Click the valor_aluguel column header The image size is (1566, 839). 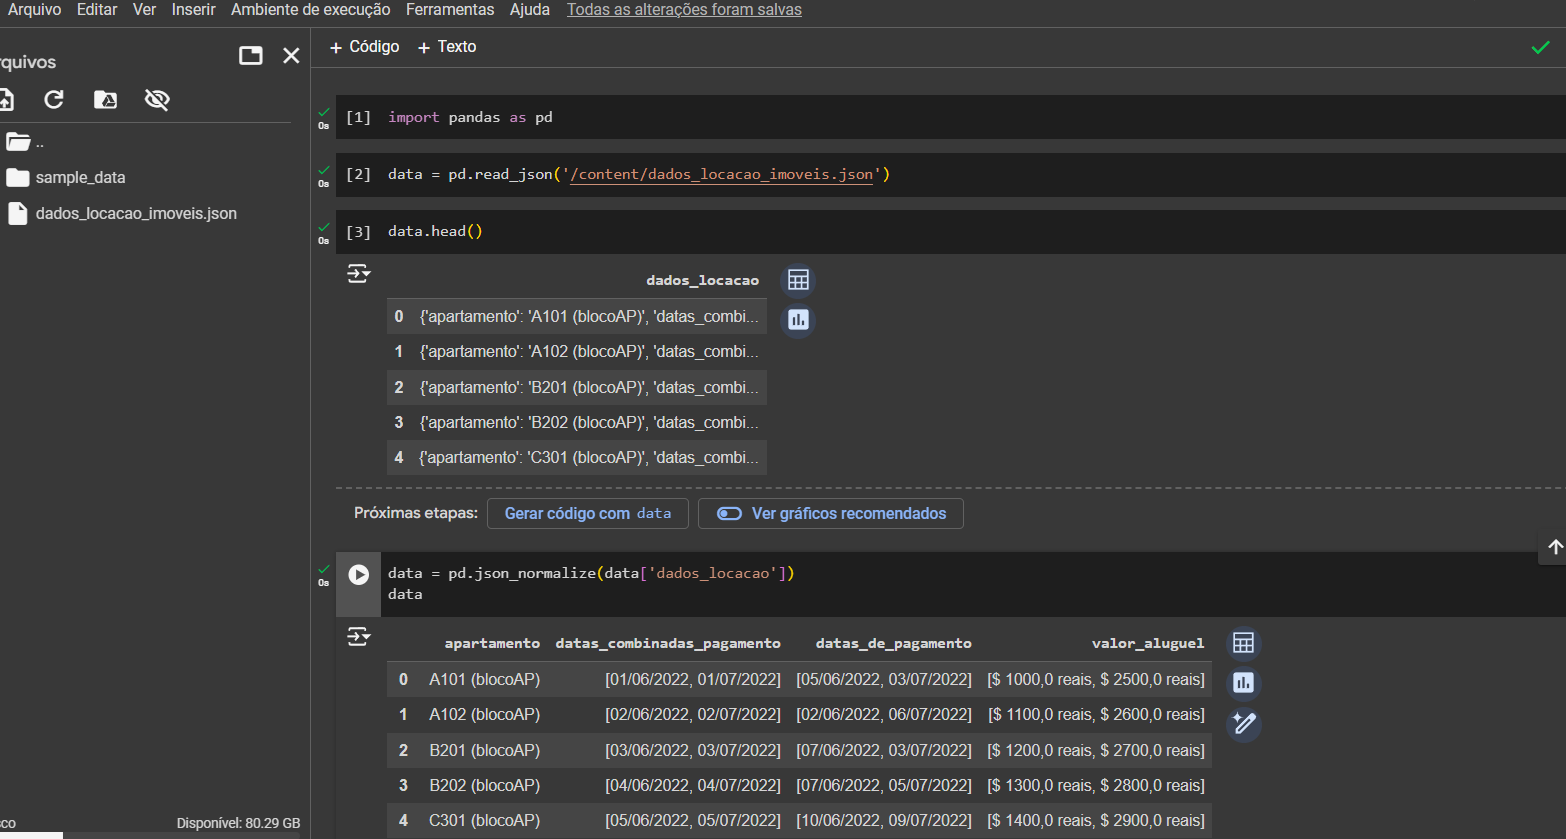tap(1148, 643)
